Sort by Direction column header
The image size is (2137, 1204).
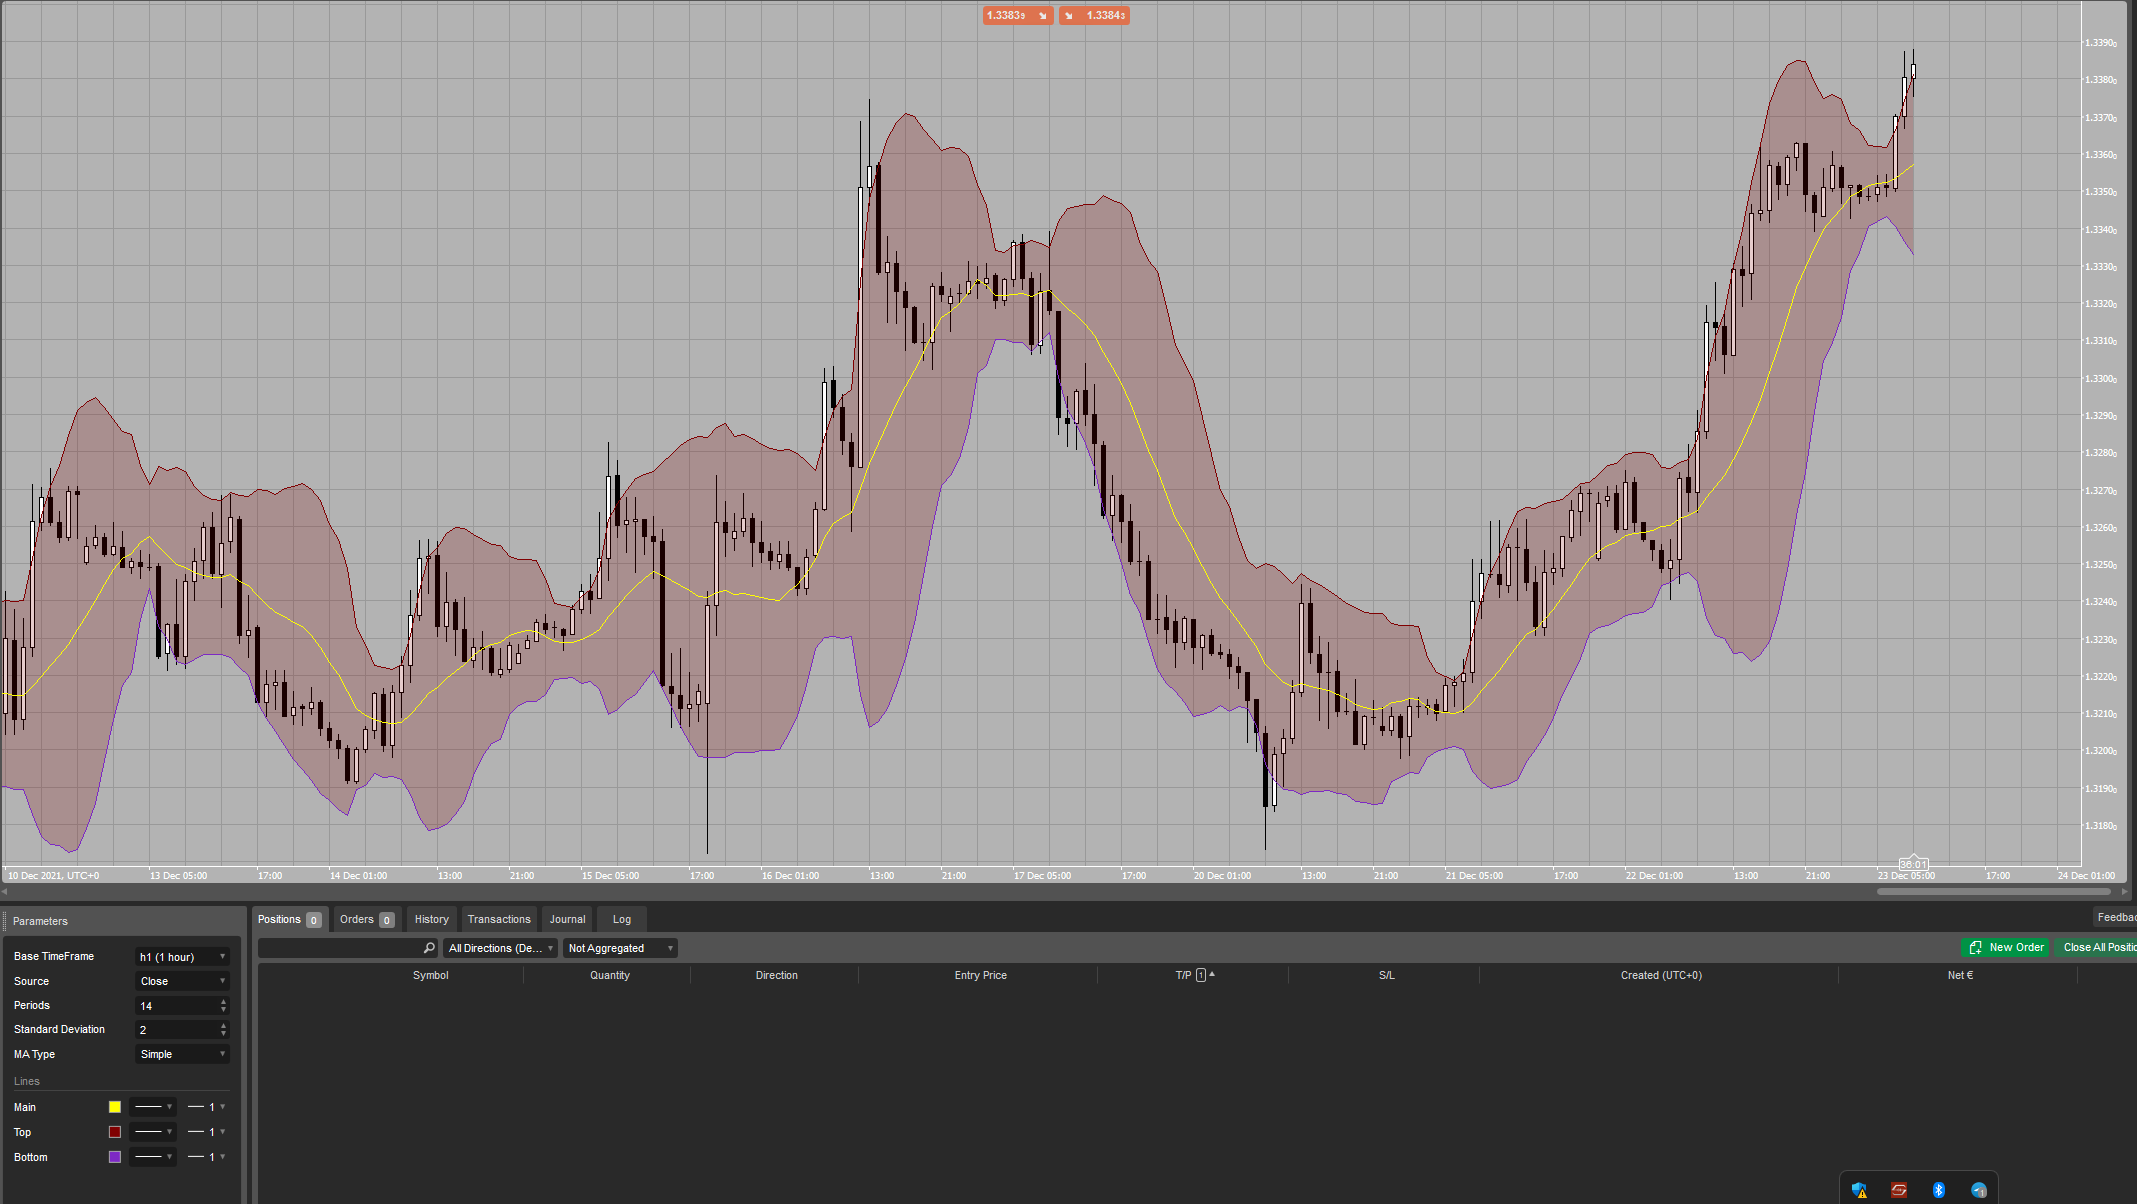pyautogui.click(x=777, y=975)
